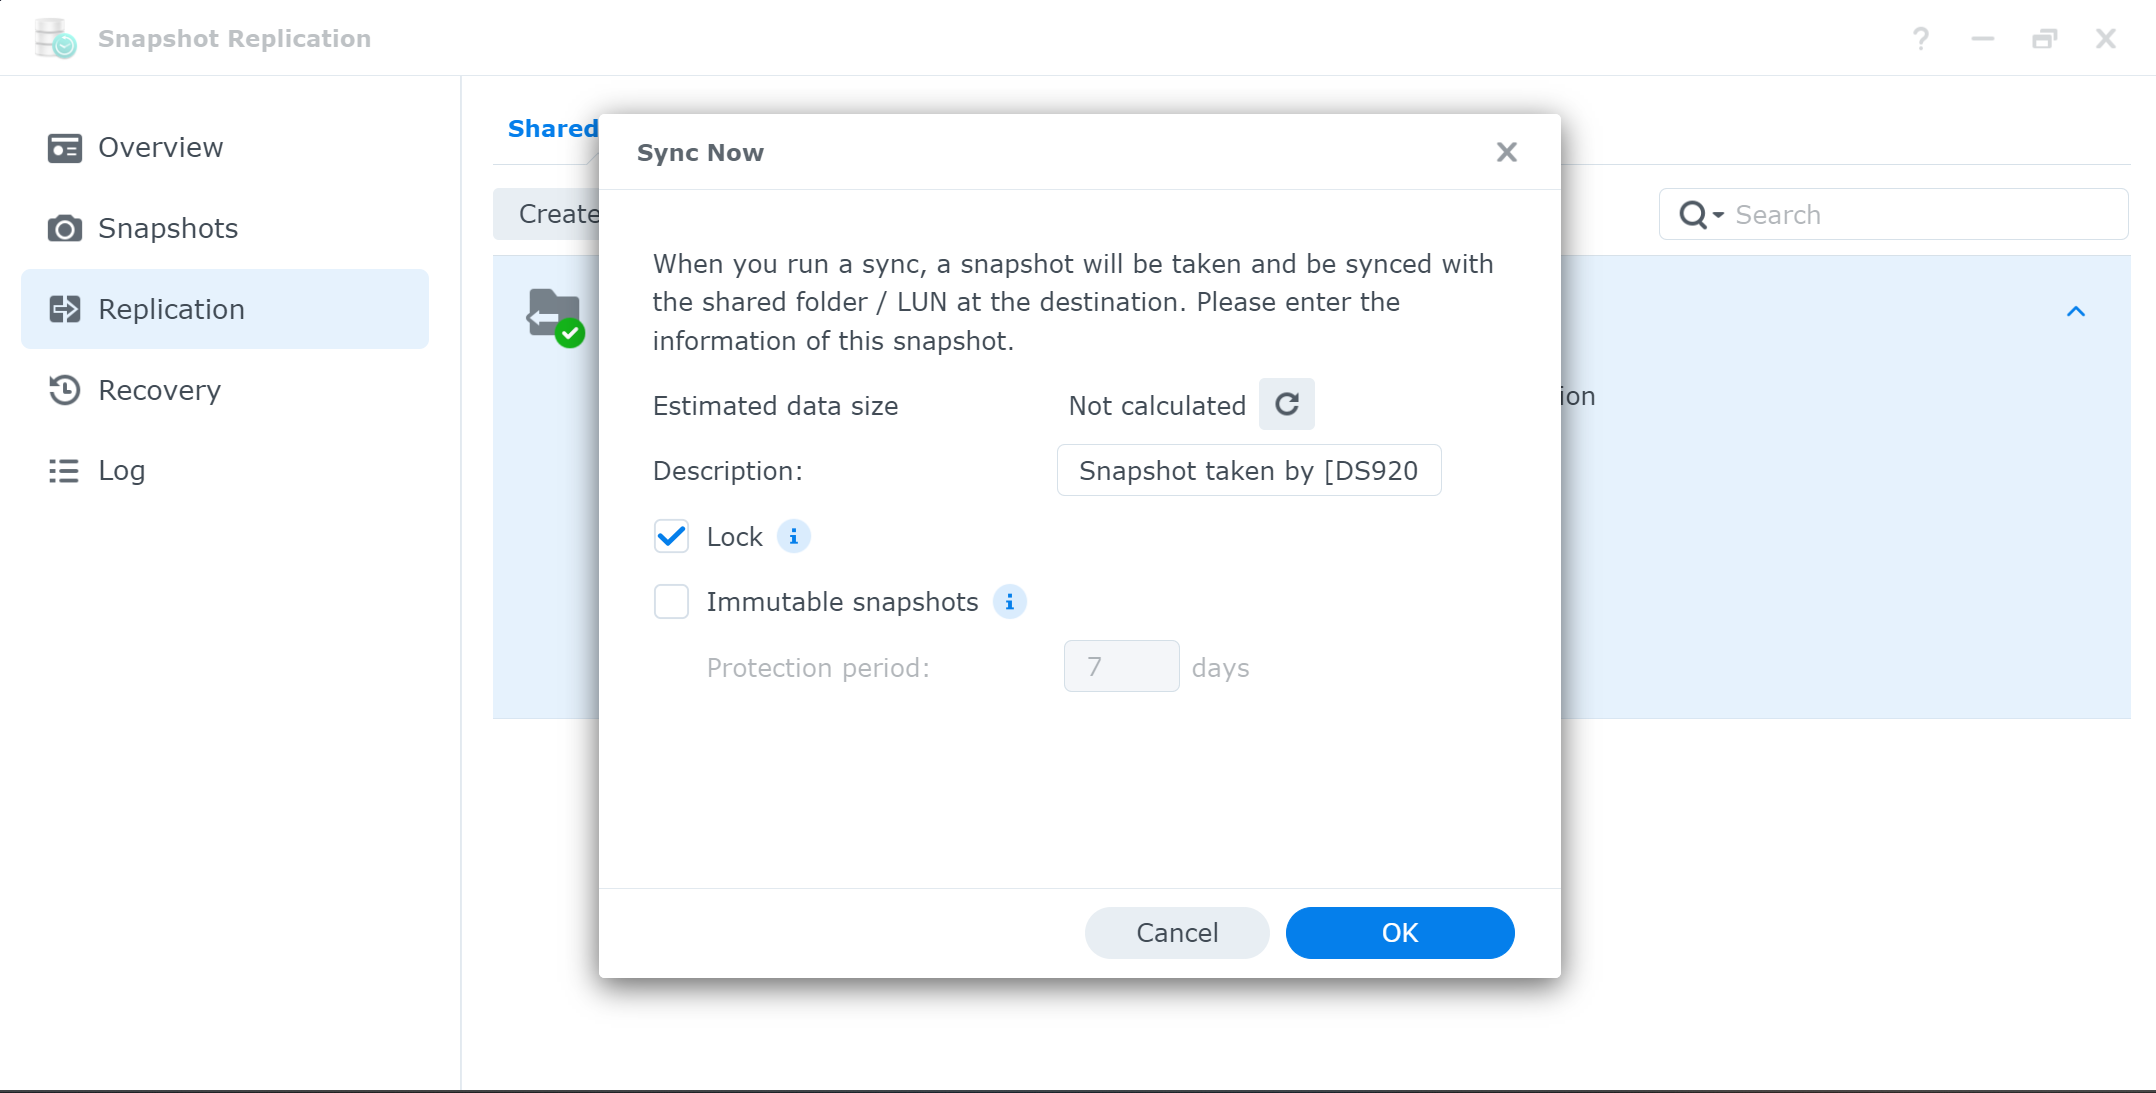
Task: Click the Protection period days field
Action: click(x=1122, y=666)
